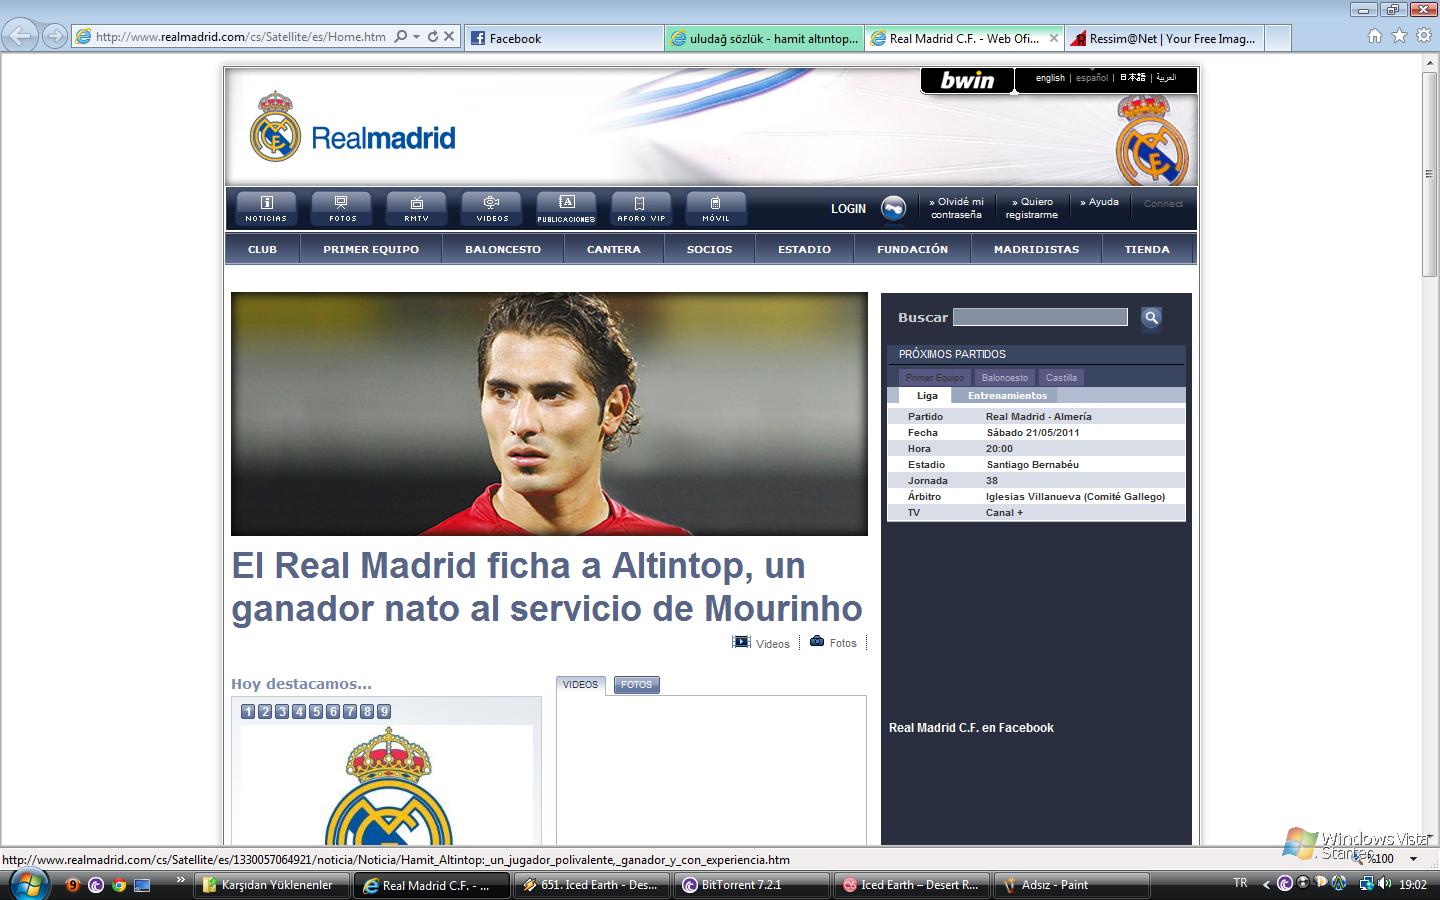Show hidden tray icons arrow
Image resolution: width=1440 pixels, height=900 pixels.
(1267, 884)
